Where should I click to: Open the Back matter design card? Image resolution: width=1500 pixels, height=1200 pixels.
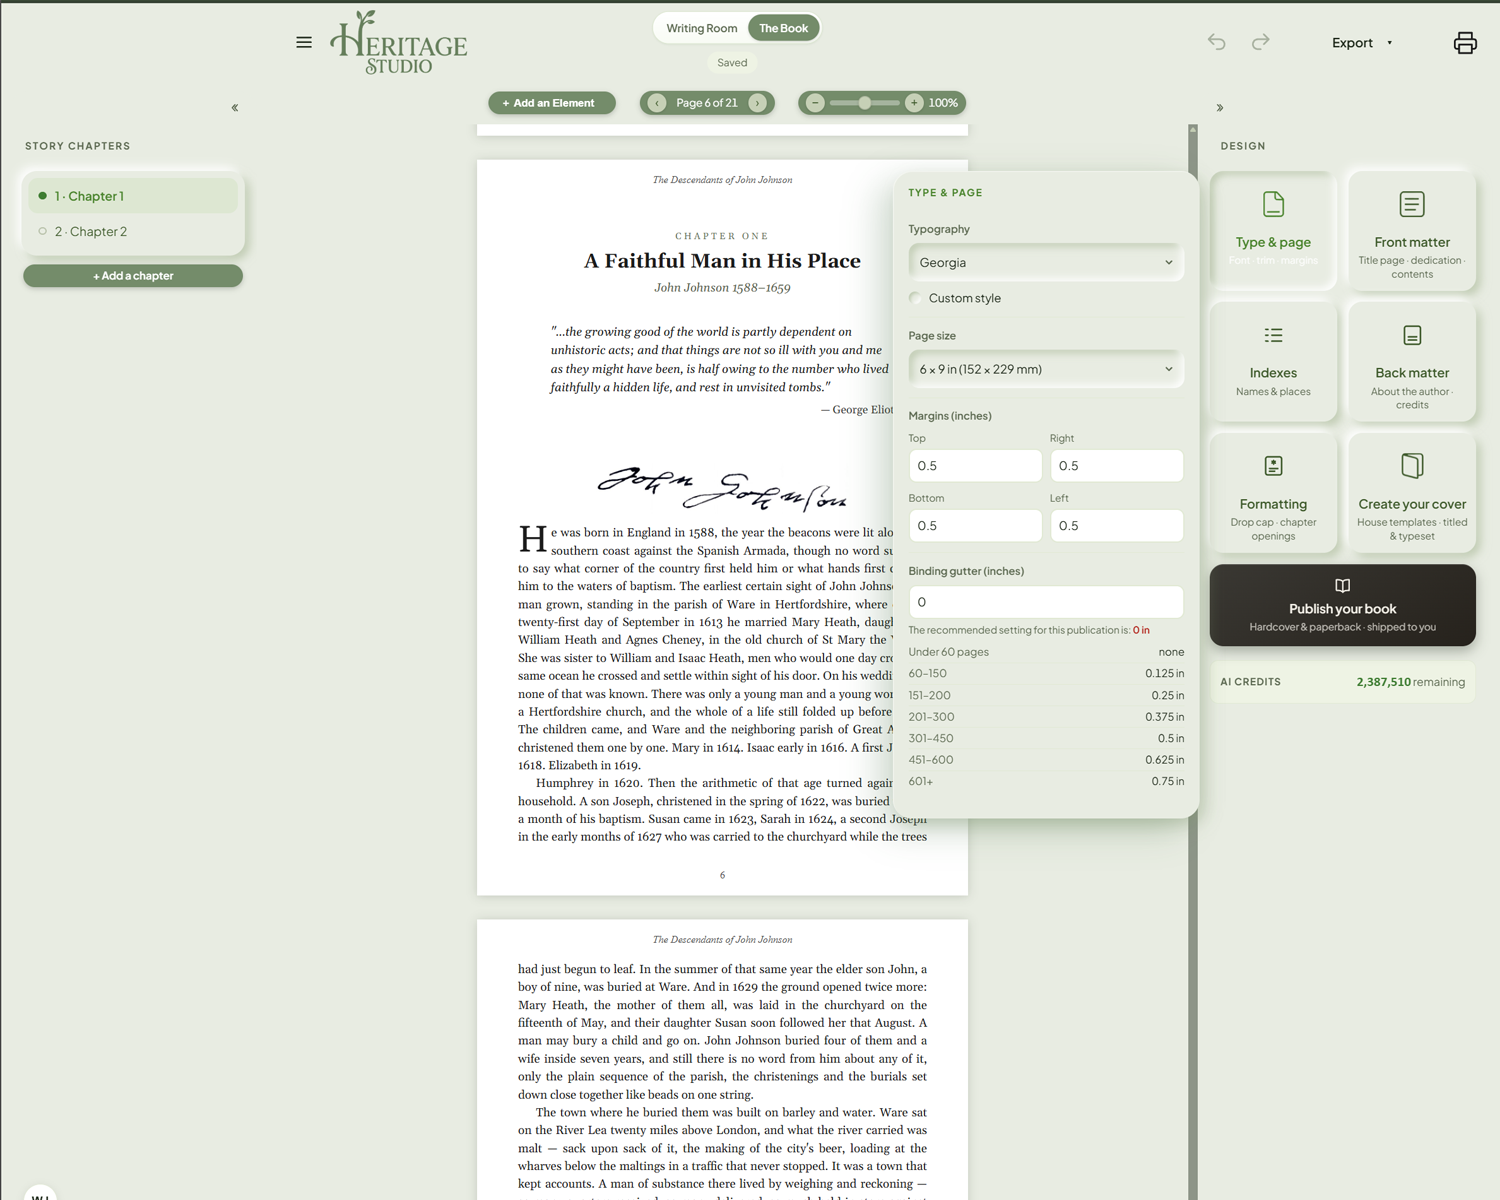point(1412,361)
